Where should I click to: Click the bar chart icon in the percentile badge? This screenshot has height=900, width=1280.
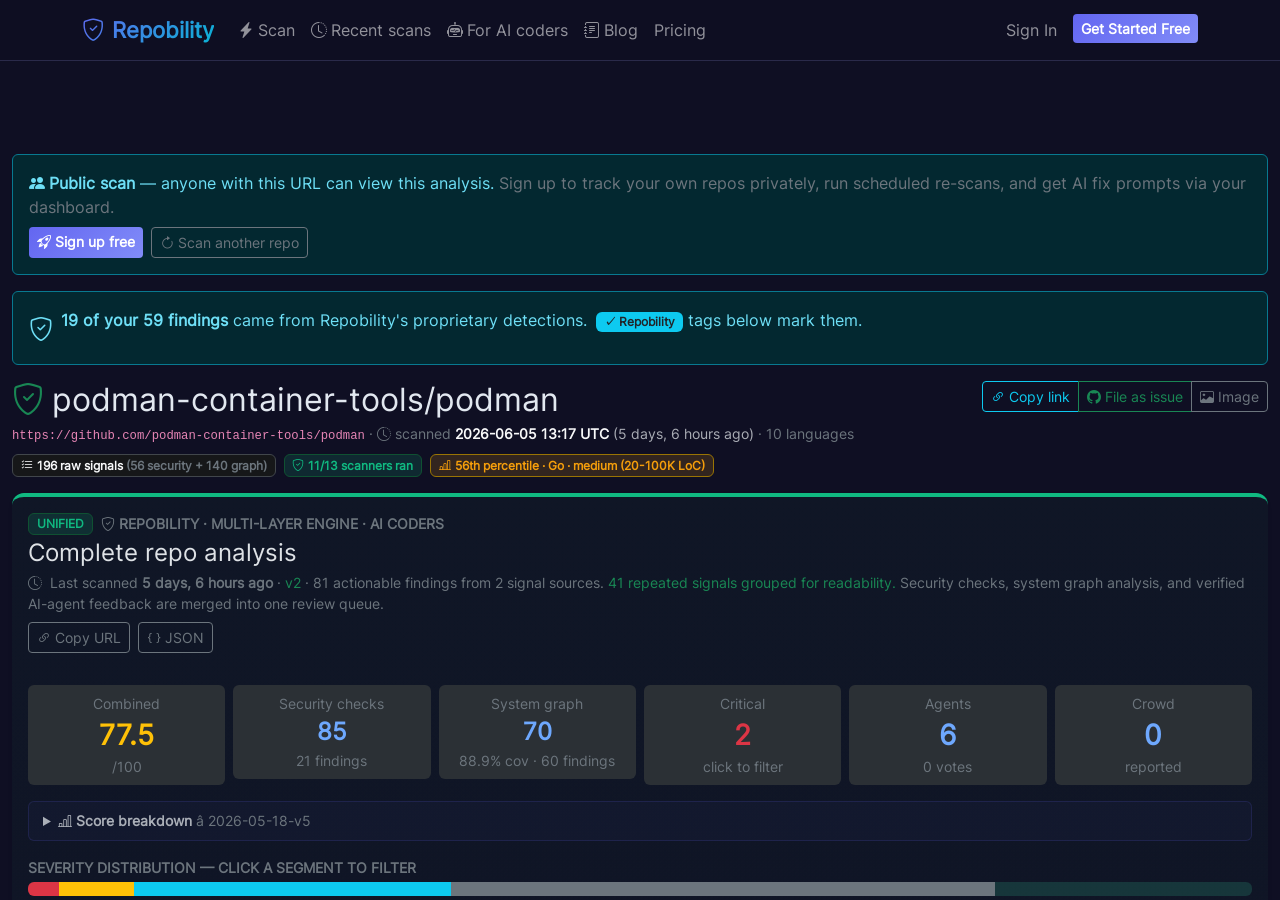click(x=445, y=465)
